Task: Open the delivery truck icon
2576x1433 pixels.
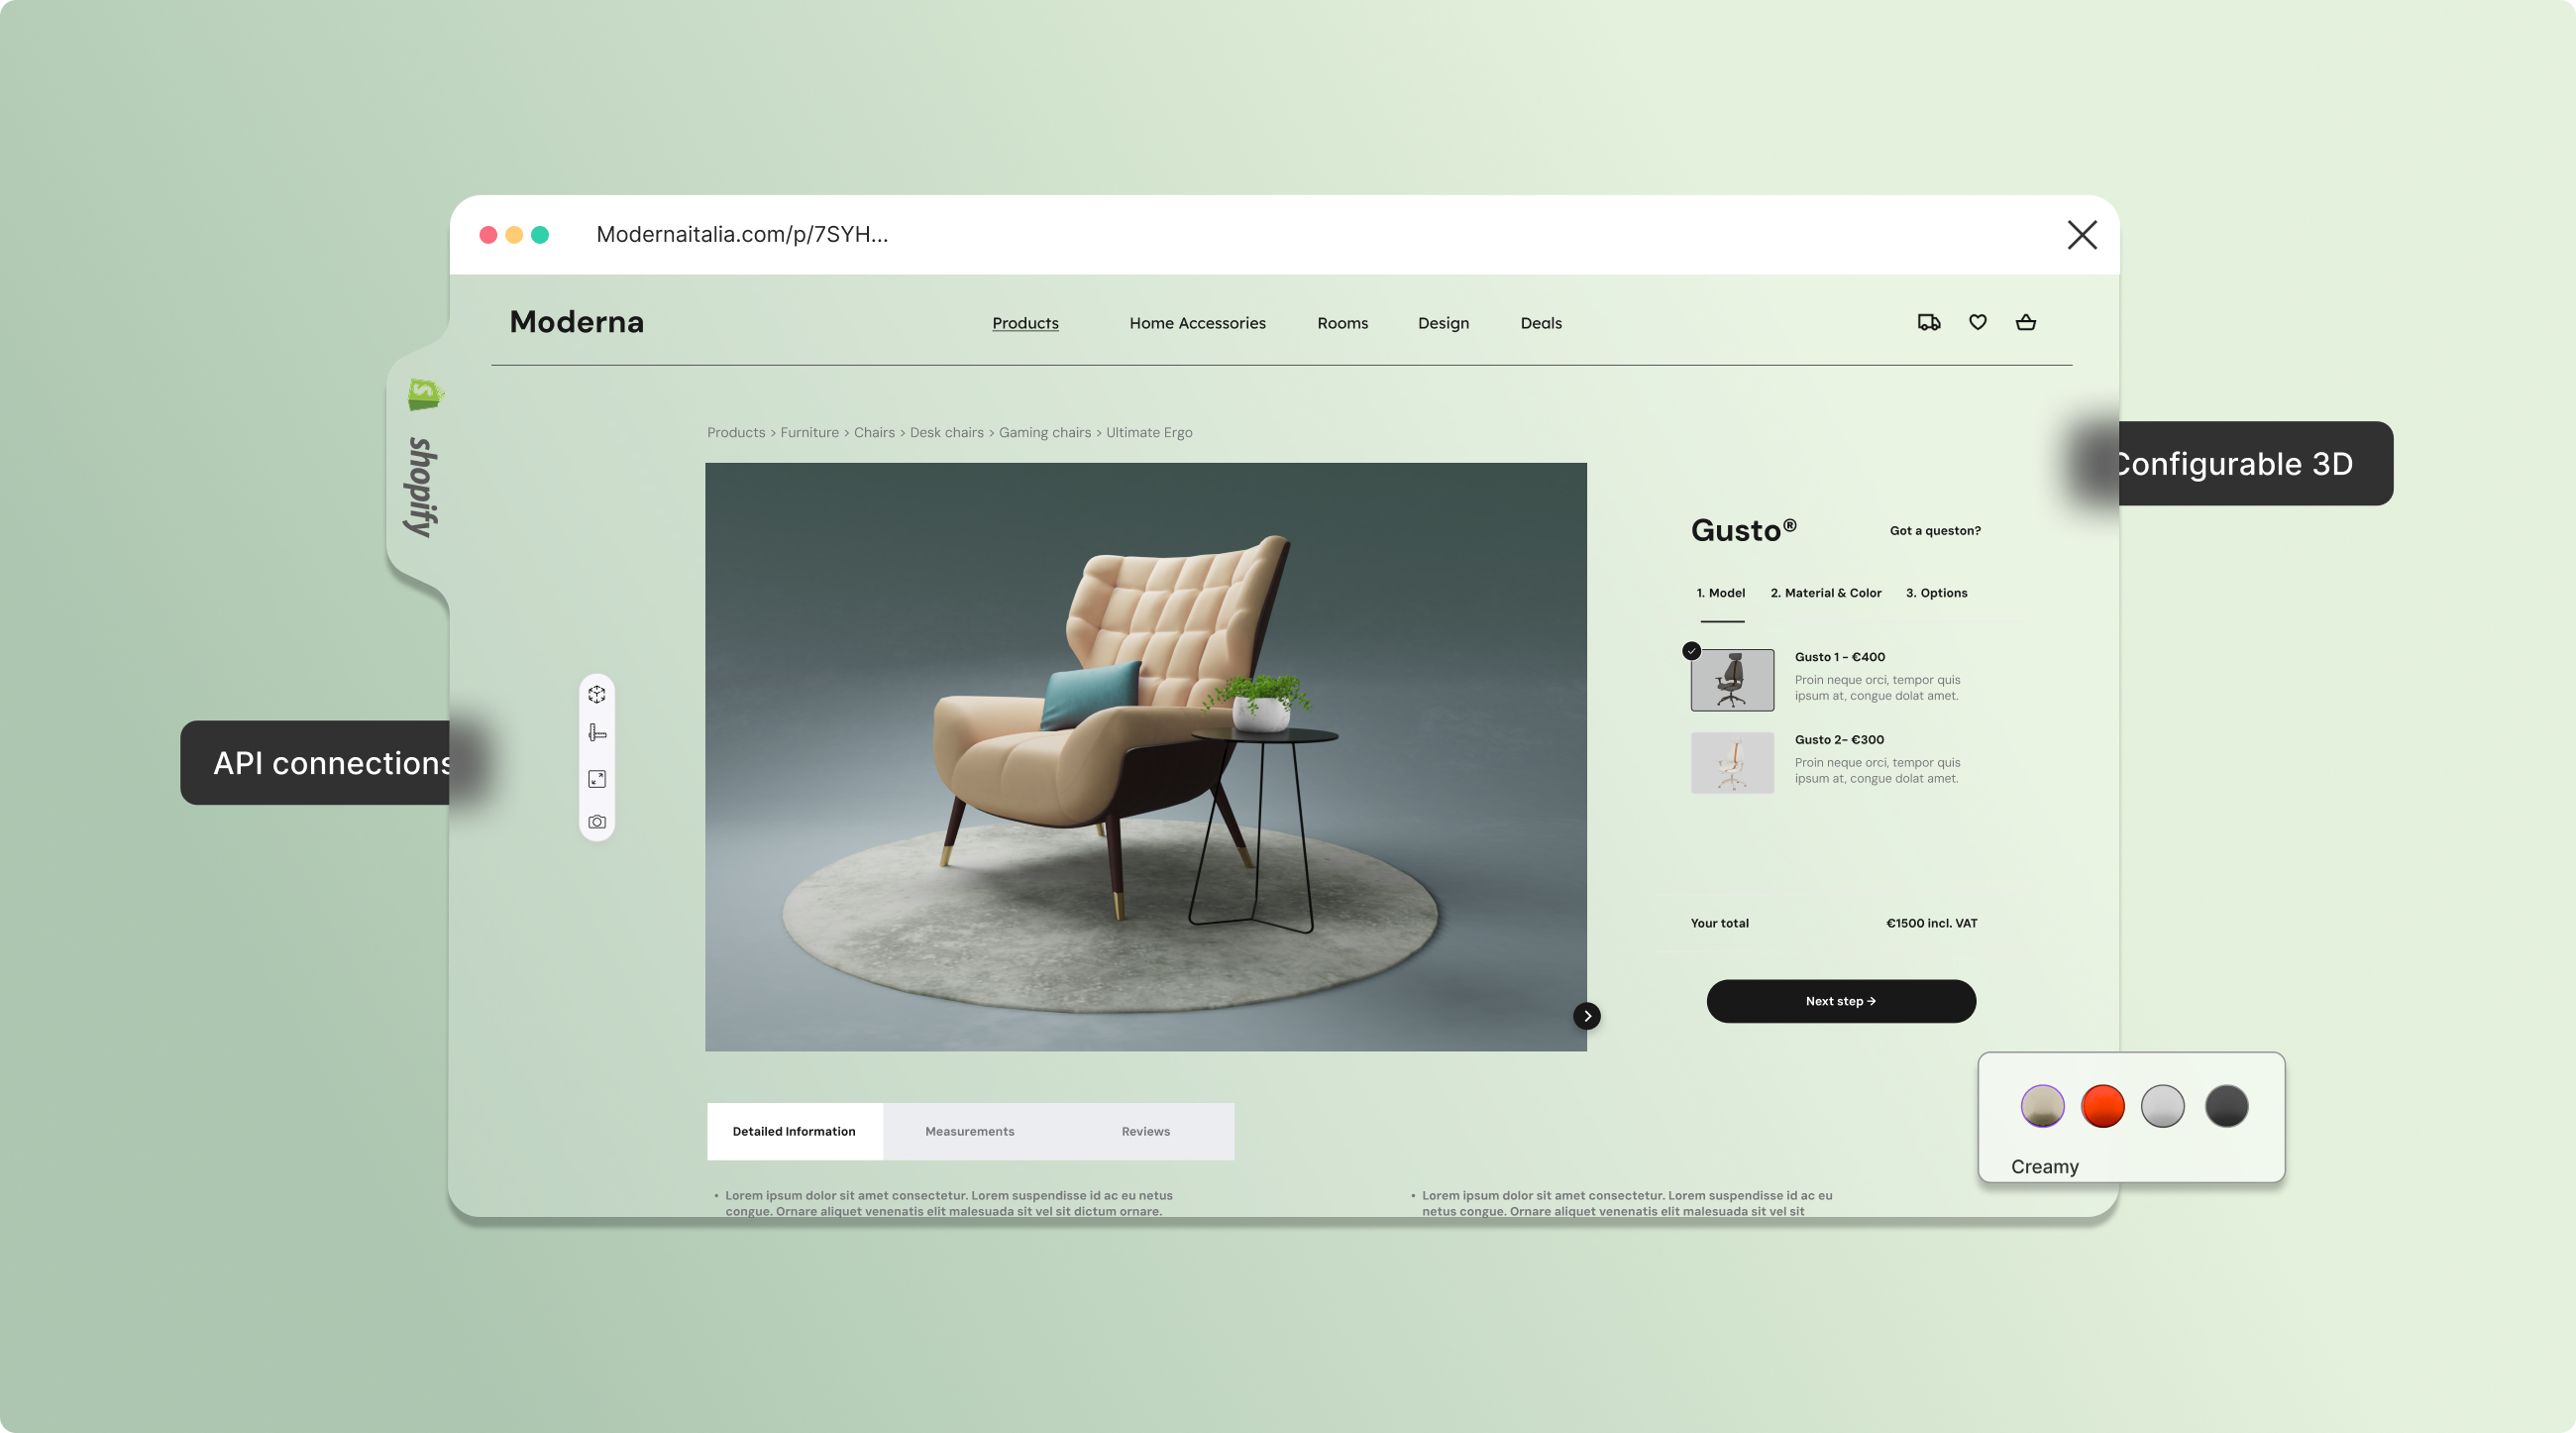Action: coord(1929,322)
